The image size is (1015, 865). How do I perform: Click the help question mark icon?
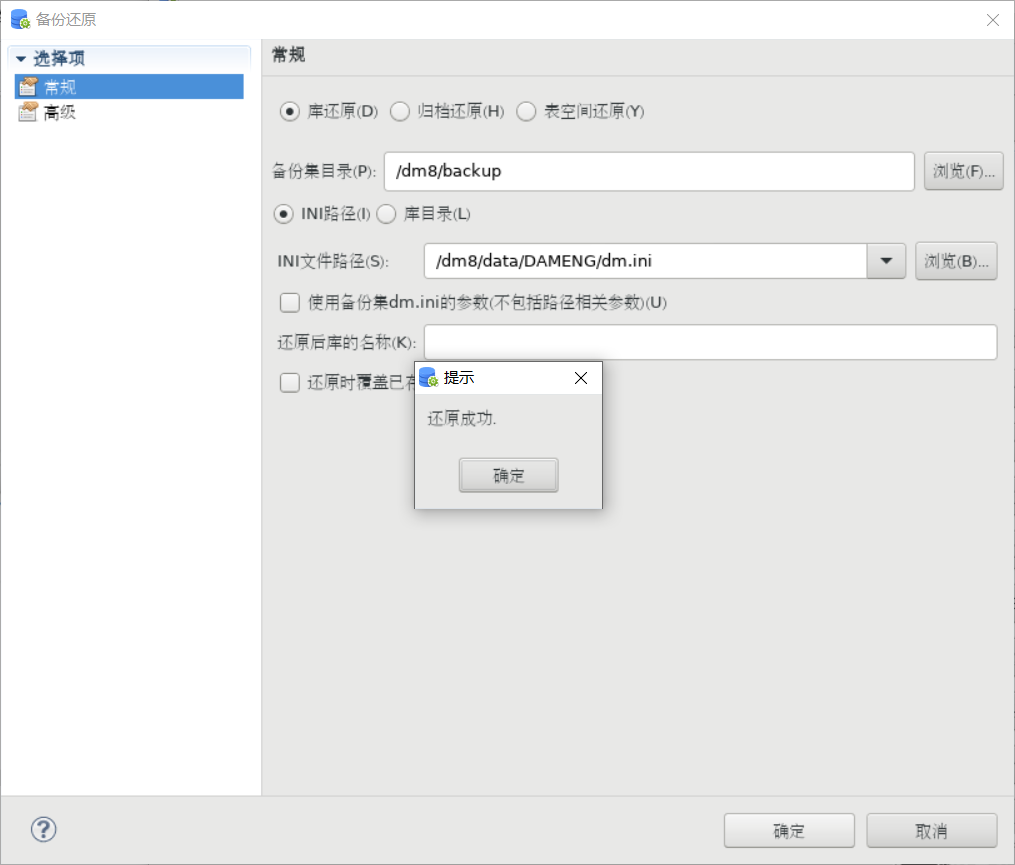[x=43, y=829]
